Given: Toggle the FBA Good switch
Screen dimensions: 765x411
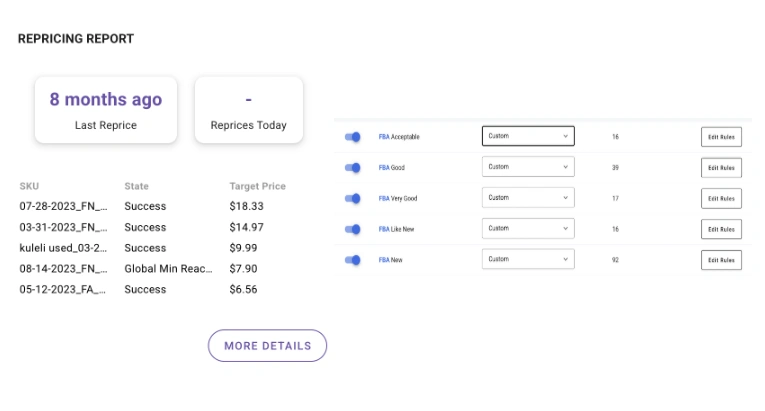Looking at the screenshot, I should [352, 167].
